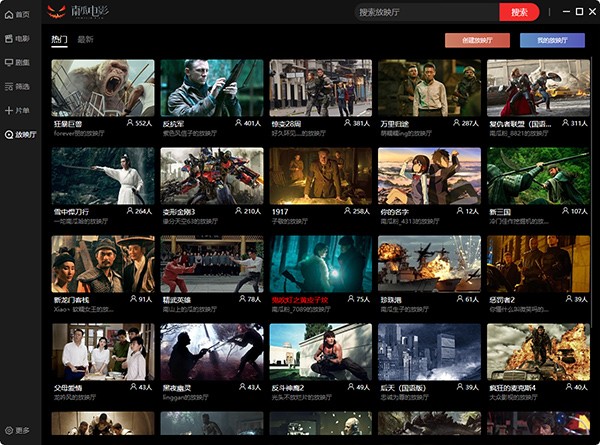
Task: Open the 片单 playlist section
Action: pyautogui.click(x=18, y=110)
